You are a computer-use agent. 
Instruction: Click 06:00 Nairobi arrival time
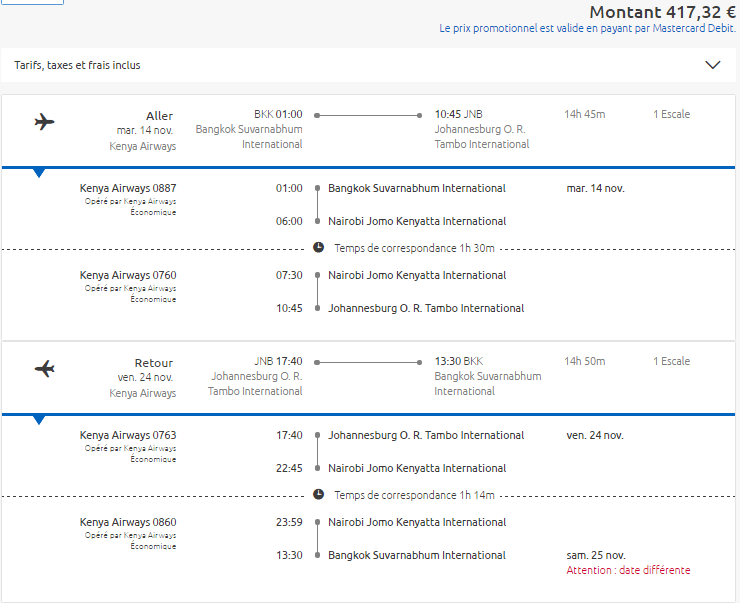(x=289, y=221)
